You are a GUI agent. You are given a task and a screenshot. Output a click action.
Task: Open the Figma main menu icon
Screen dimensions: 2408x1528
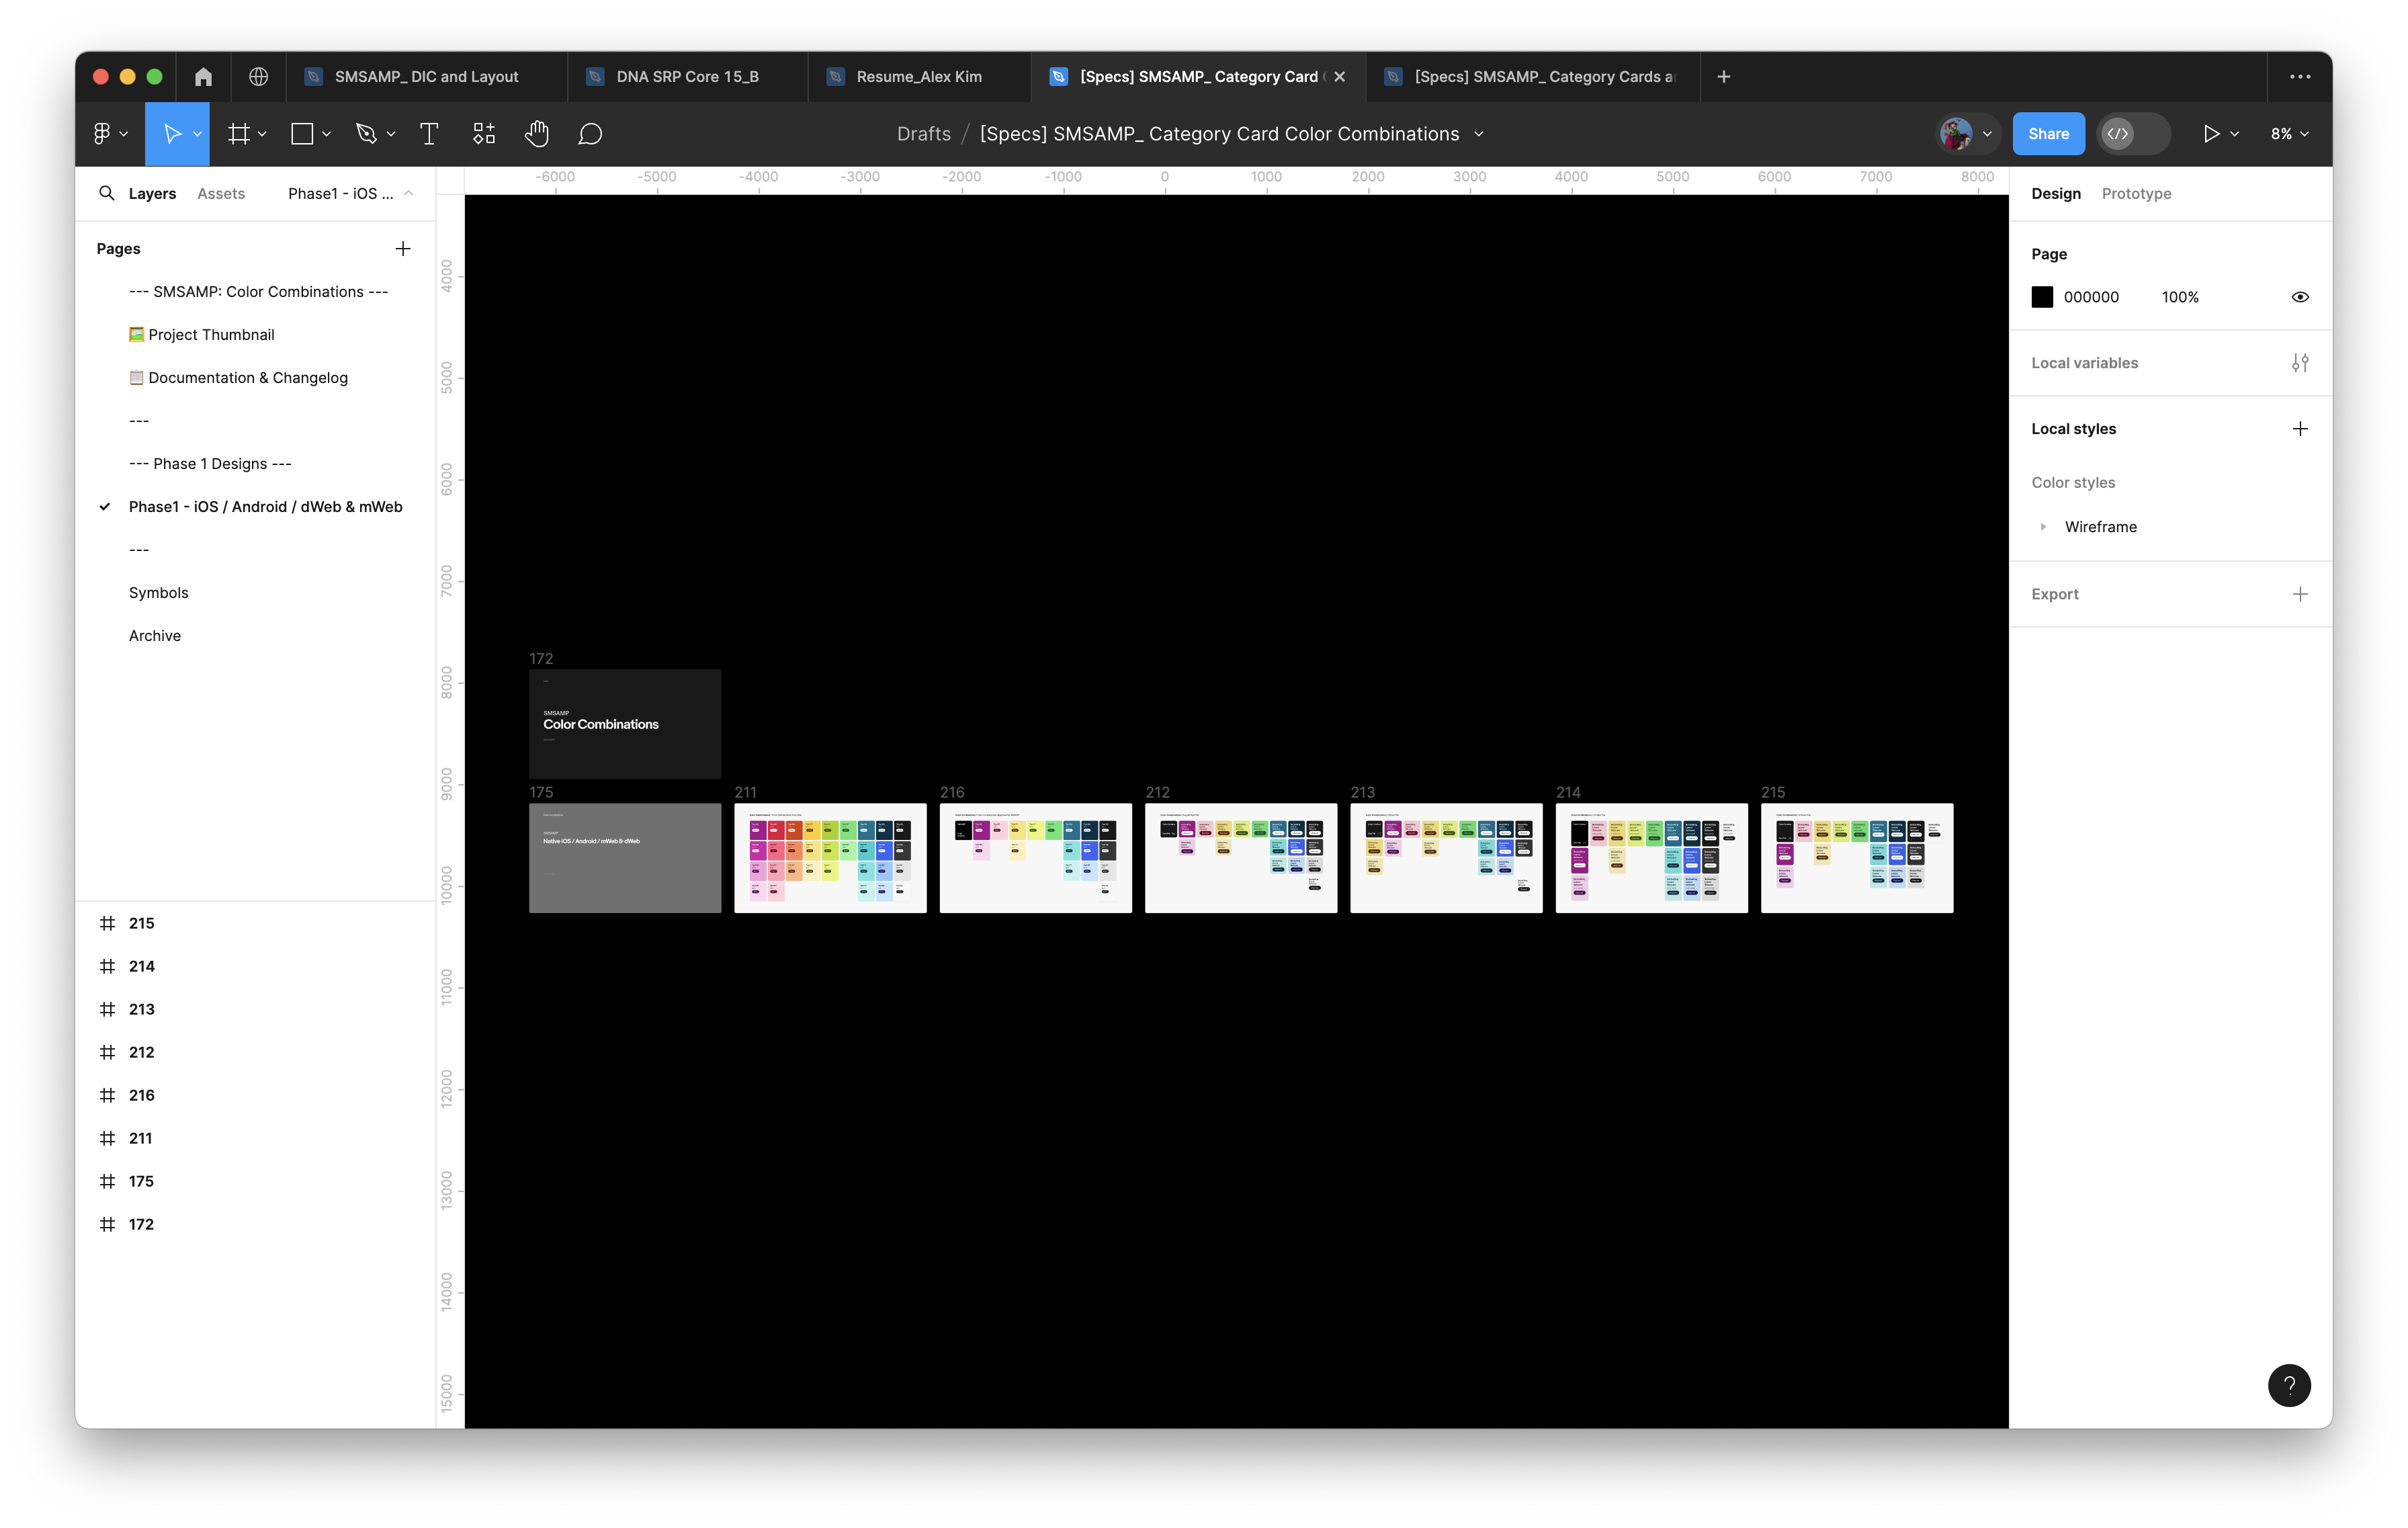102,134
